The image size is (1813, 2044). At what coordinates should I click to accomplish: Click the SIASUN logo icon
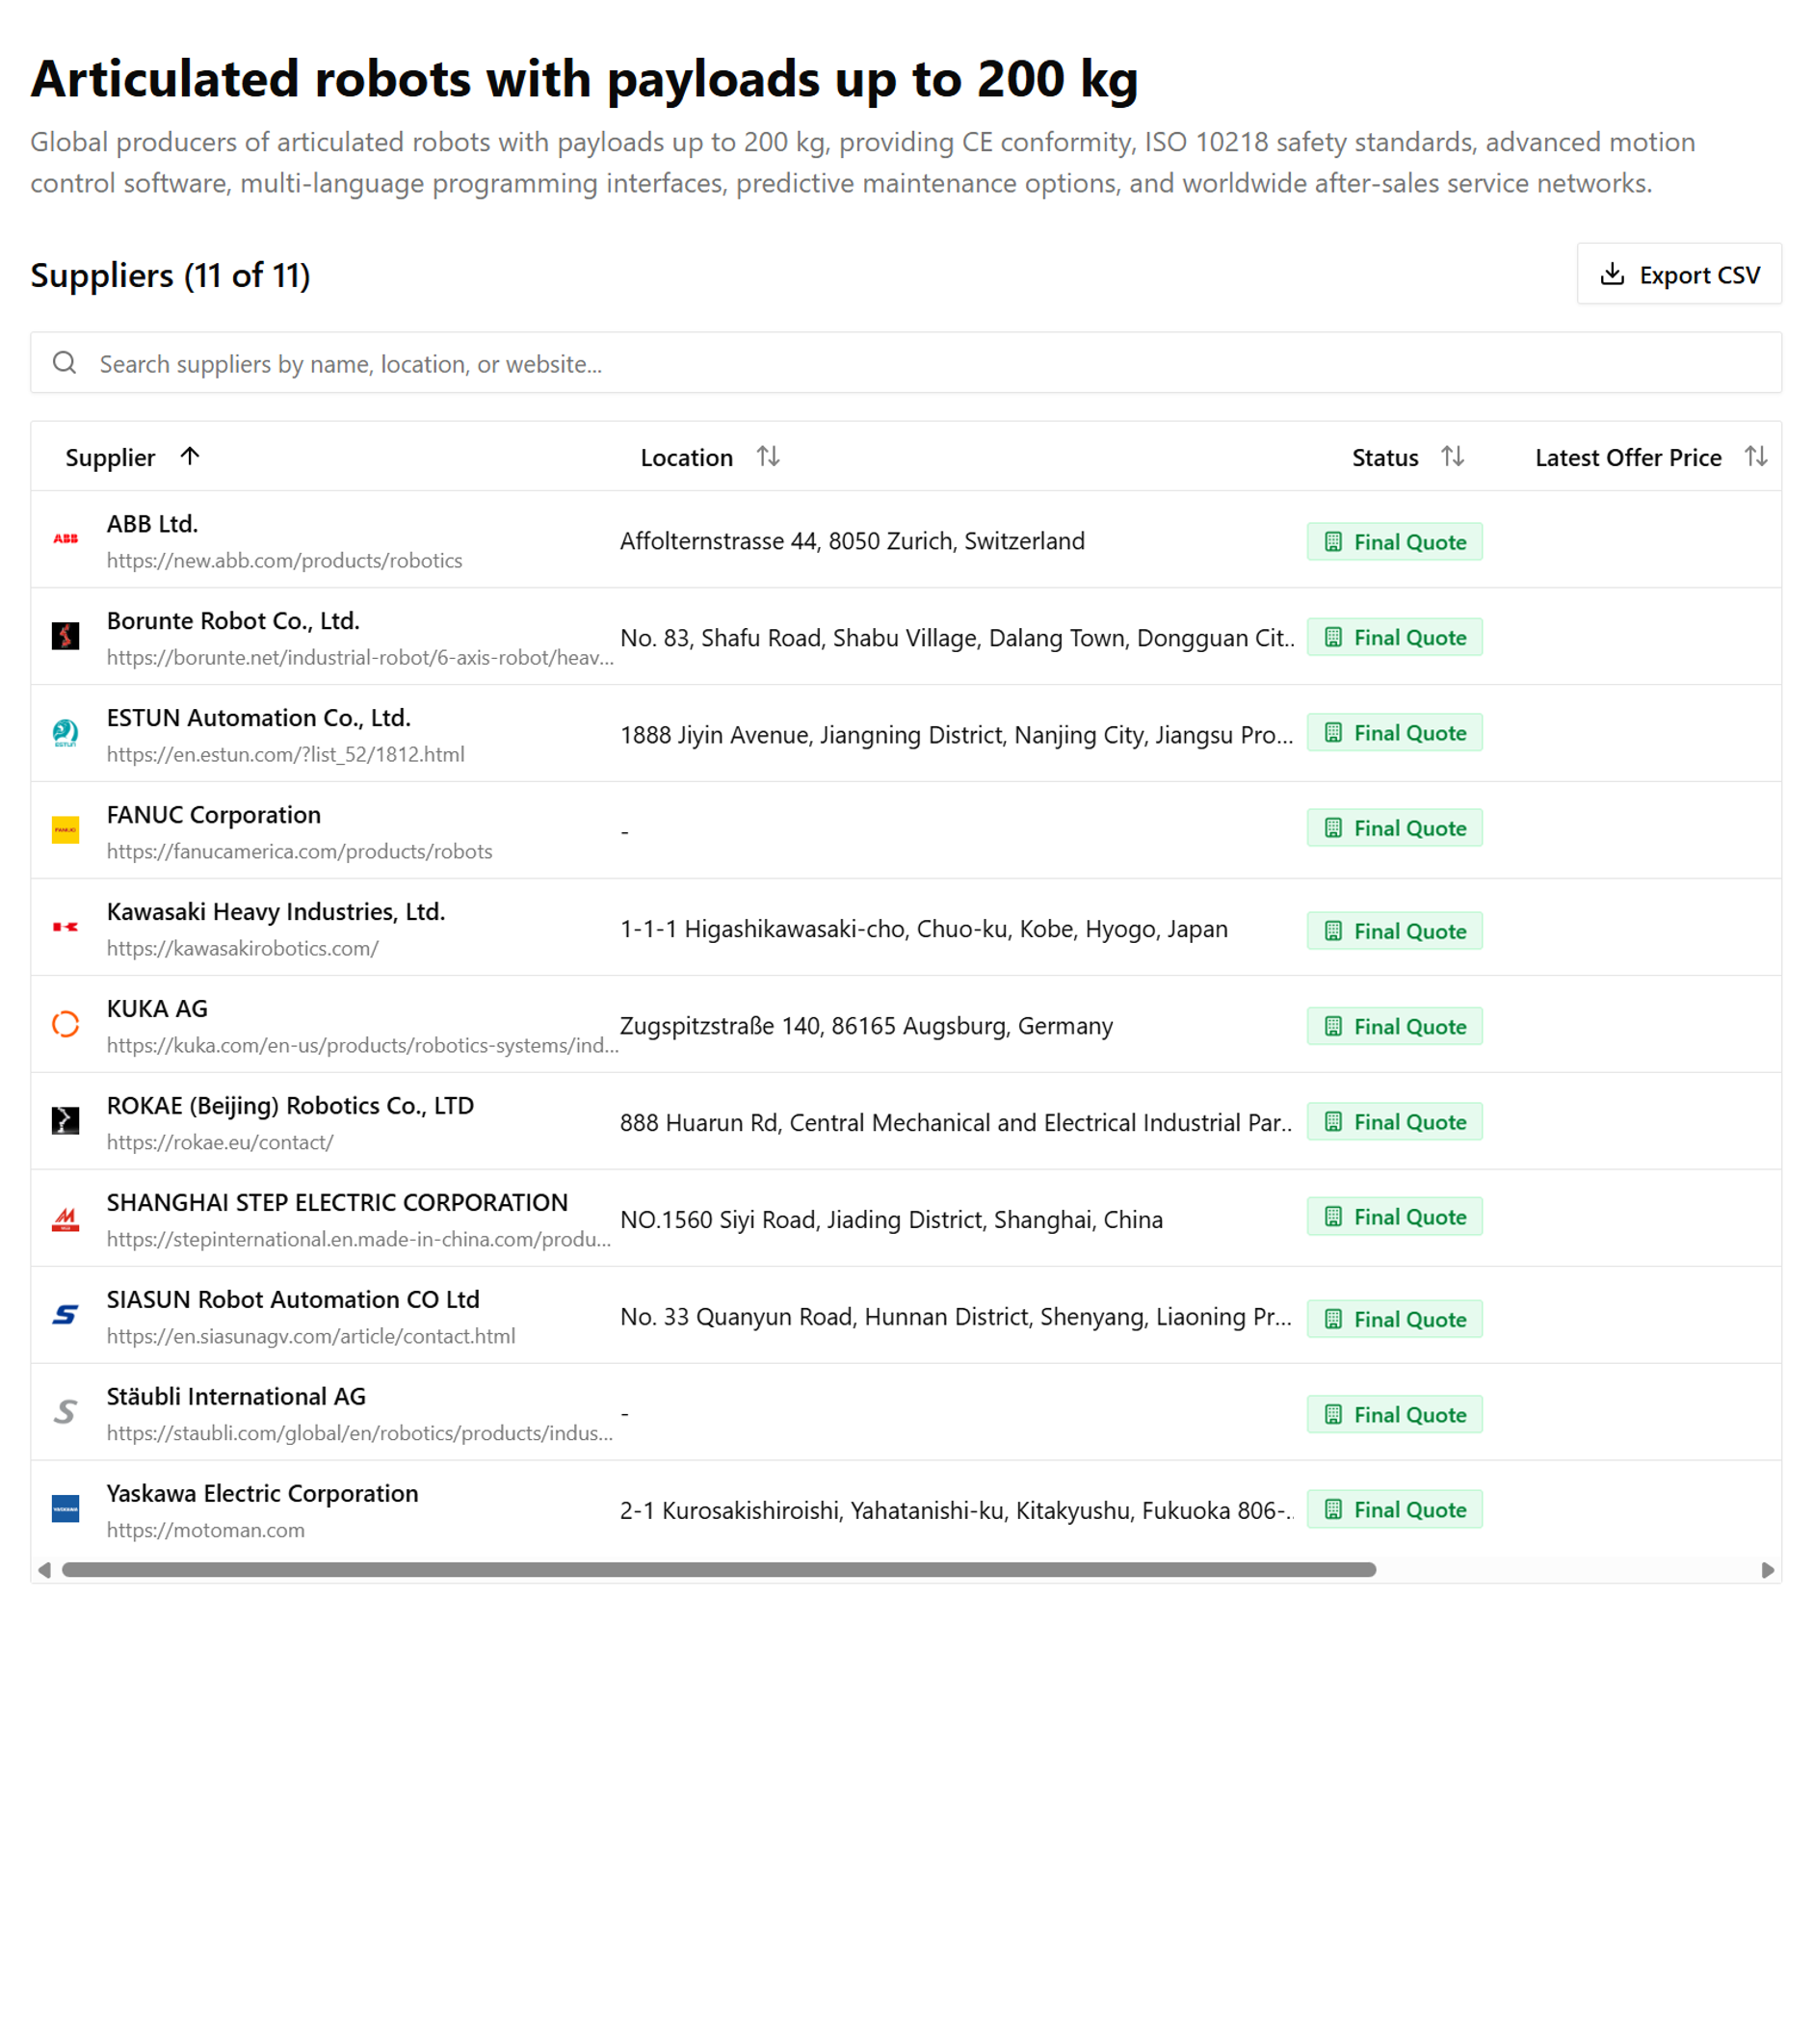(x=66, y=1315)
